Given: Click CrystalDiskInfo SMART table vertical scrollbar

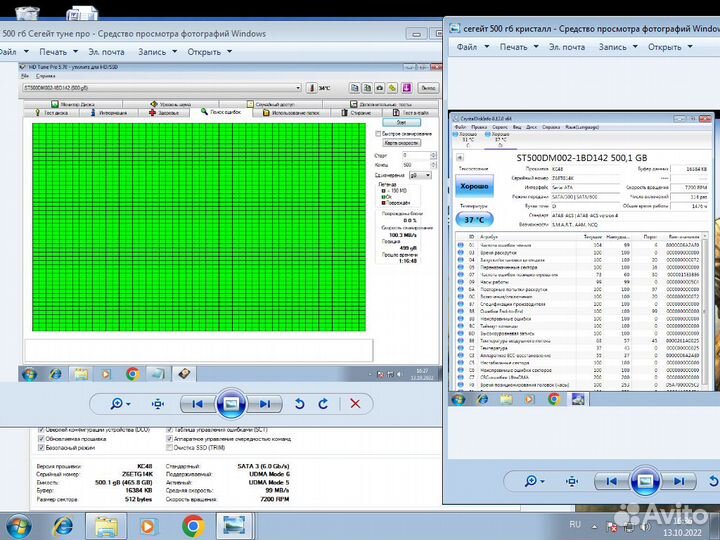Looking at the screenshot, I should [x=706, y=311].
